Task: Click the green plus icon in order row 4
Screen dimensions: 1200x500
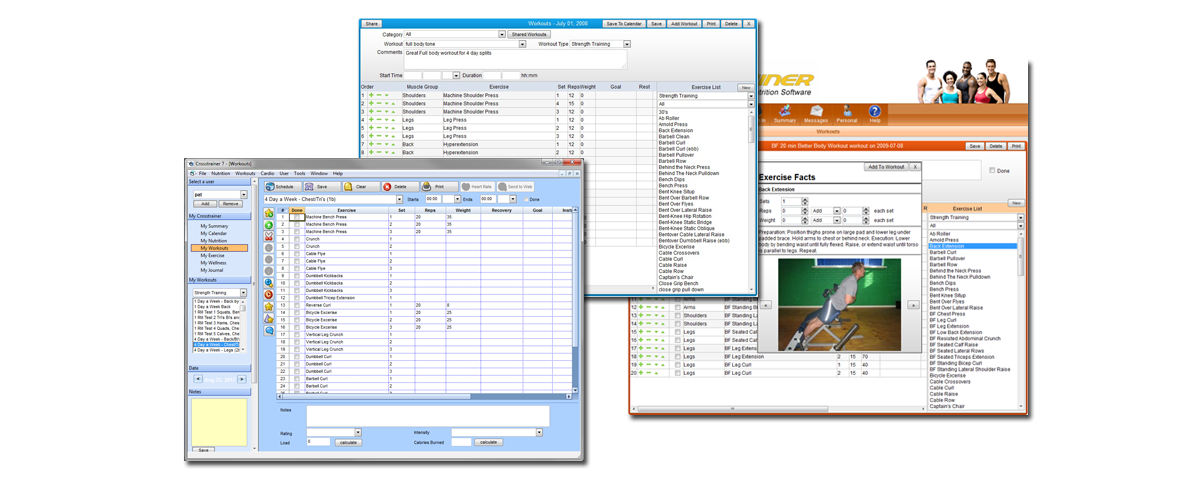Action: (371, 119)
